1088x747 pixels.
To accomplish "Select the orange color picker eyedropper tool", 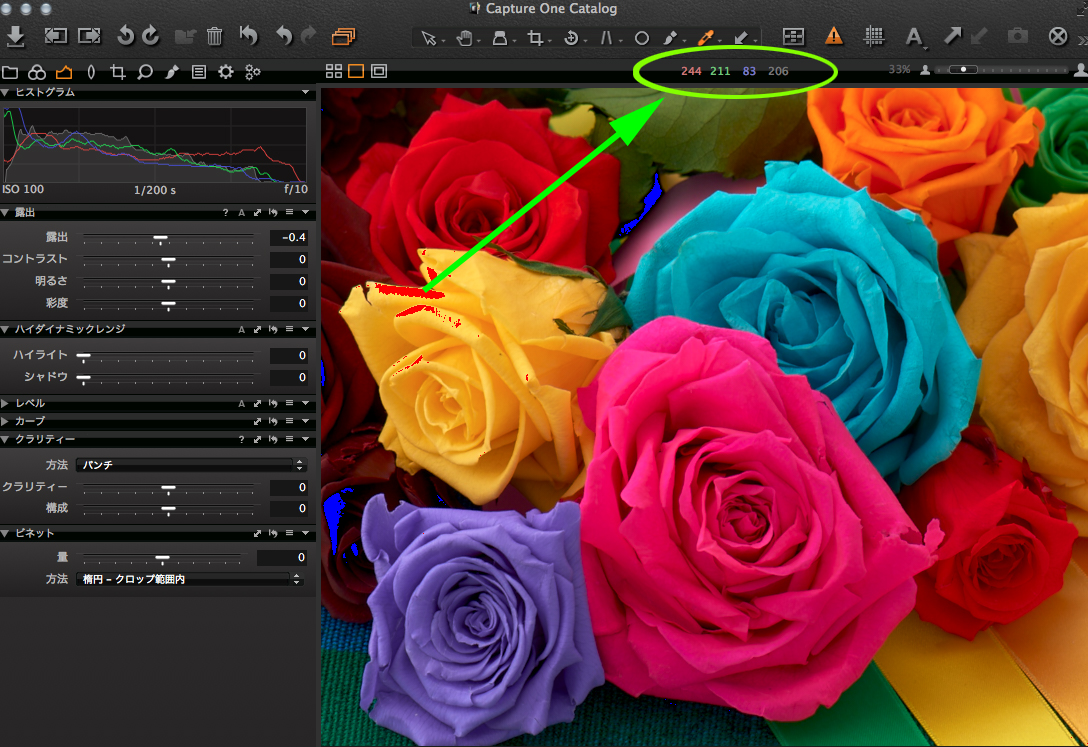I will [x=704, y=37].
